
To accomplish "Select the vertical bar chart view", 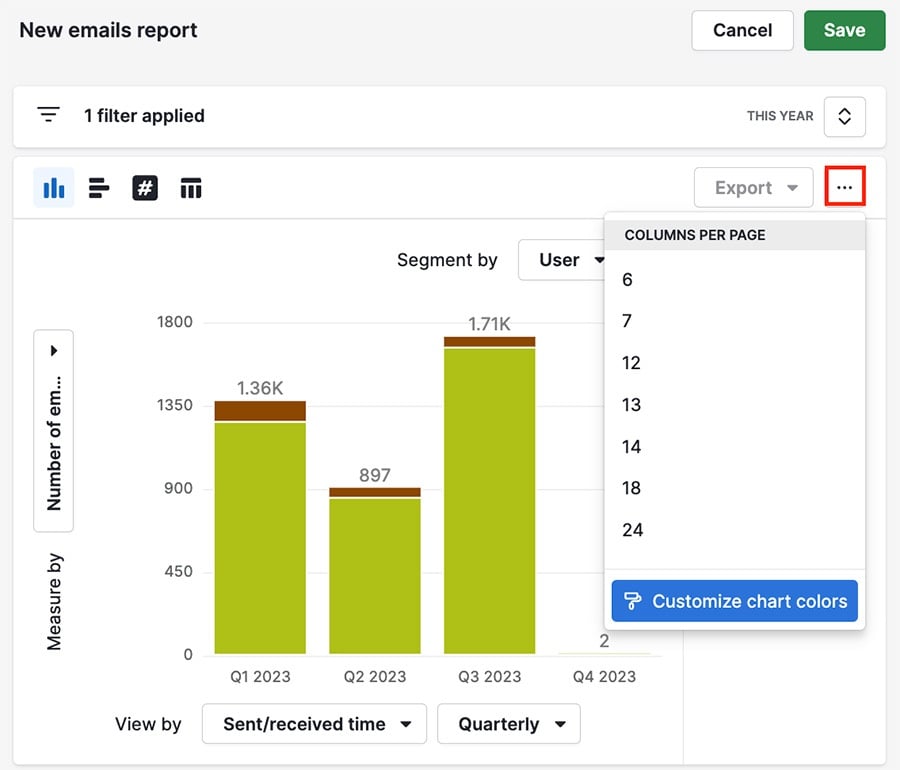I will [x=53, y=187].
